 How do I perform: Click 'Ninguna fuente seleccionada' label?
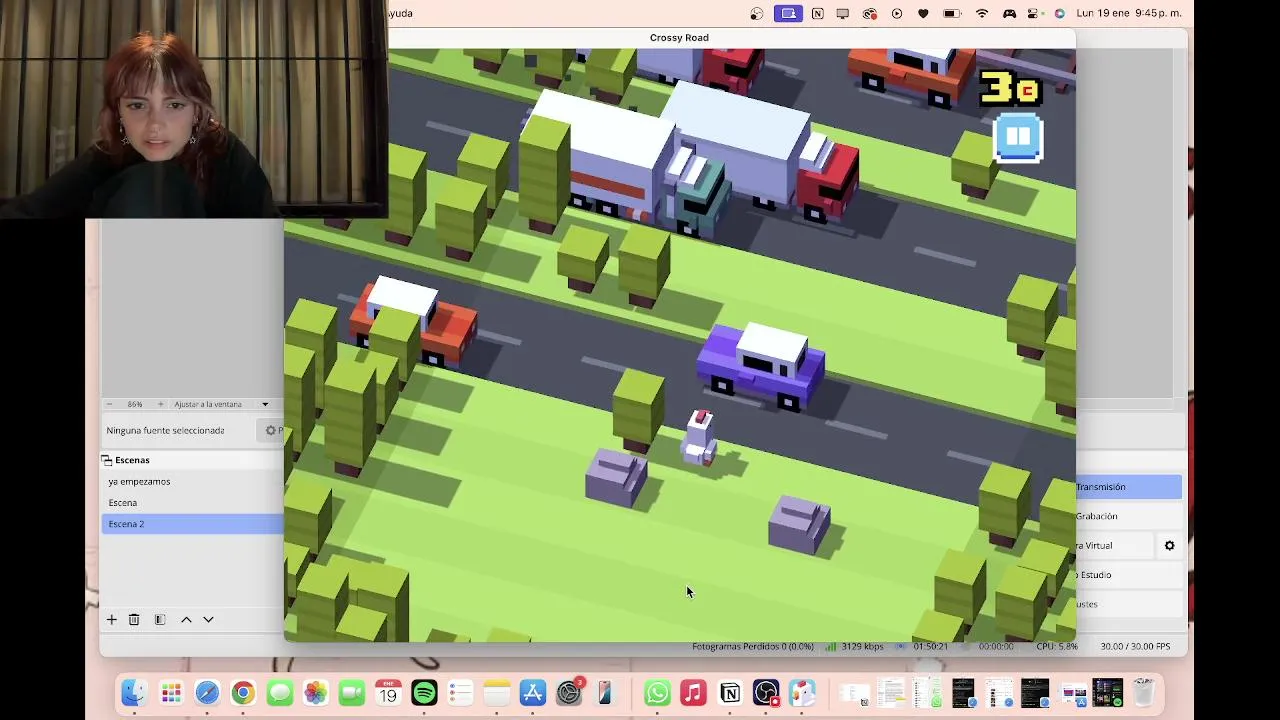(165, 430)
